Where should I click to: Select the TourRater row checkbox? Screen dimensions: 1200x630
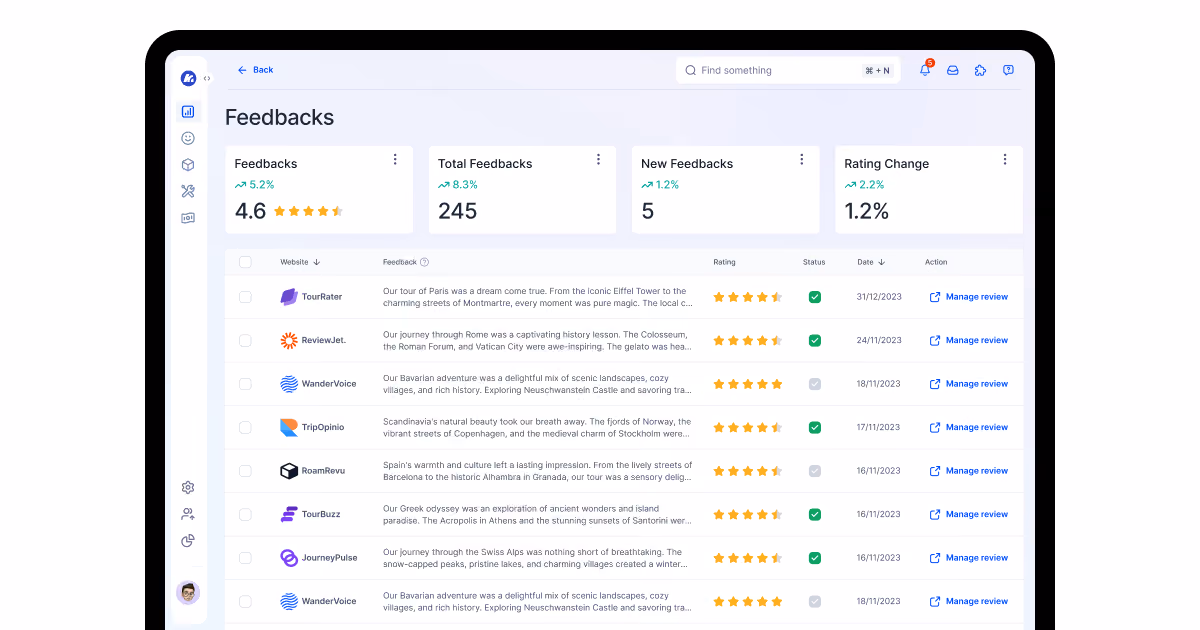[x=245, y=297]
